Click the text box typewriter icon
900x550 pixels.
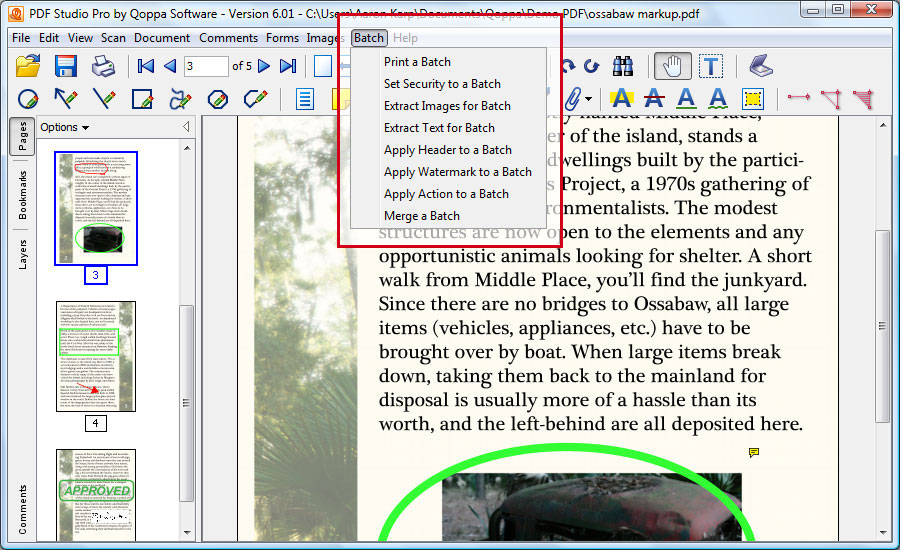[x=305, y=99]
